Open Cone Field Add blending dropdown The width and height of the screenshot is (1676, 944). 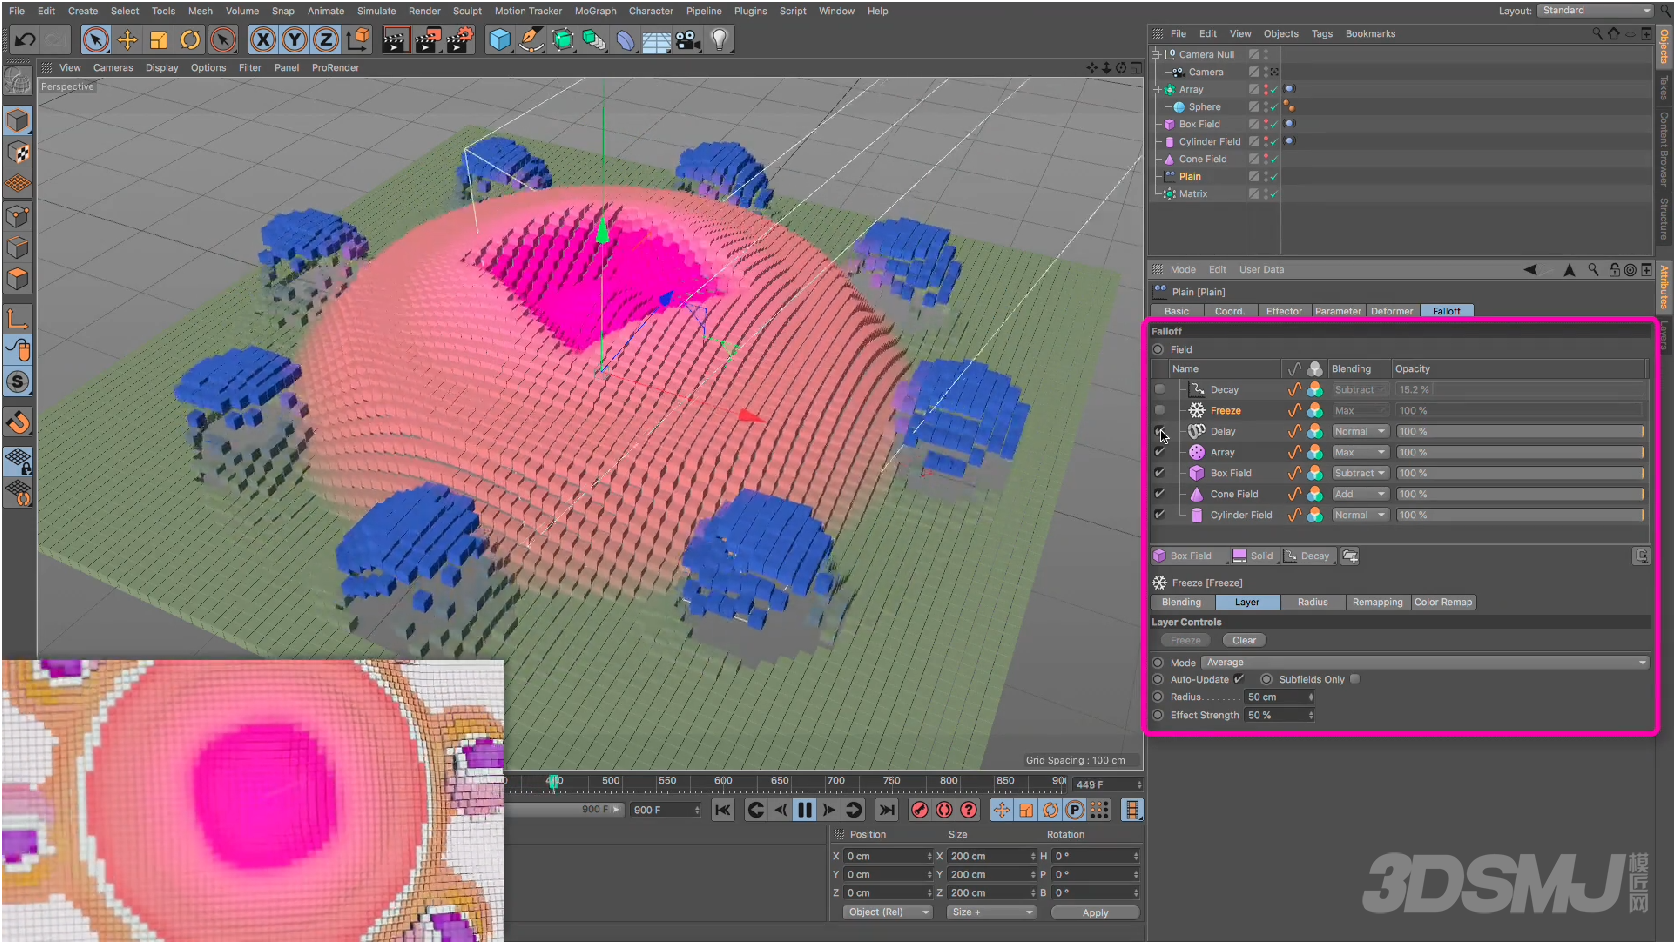point(1360,494)
